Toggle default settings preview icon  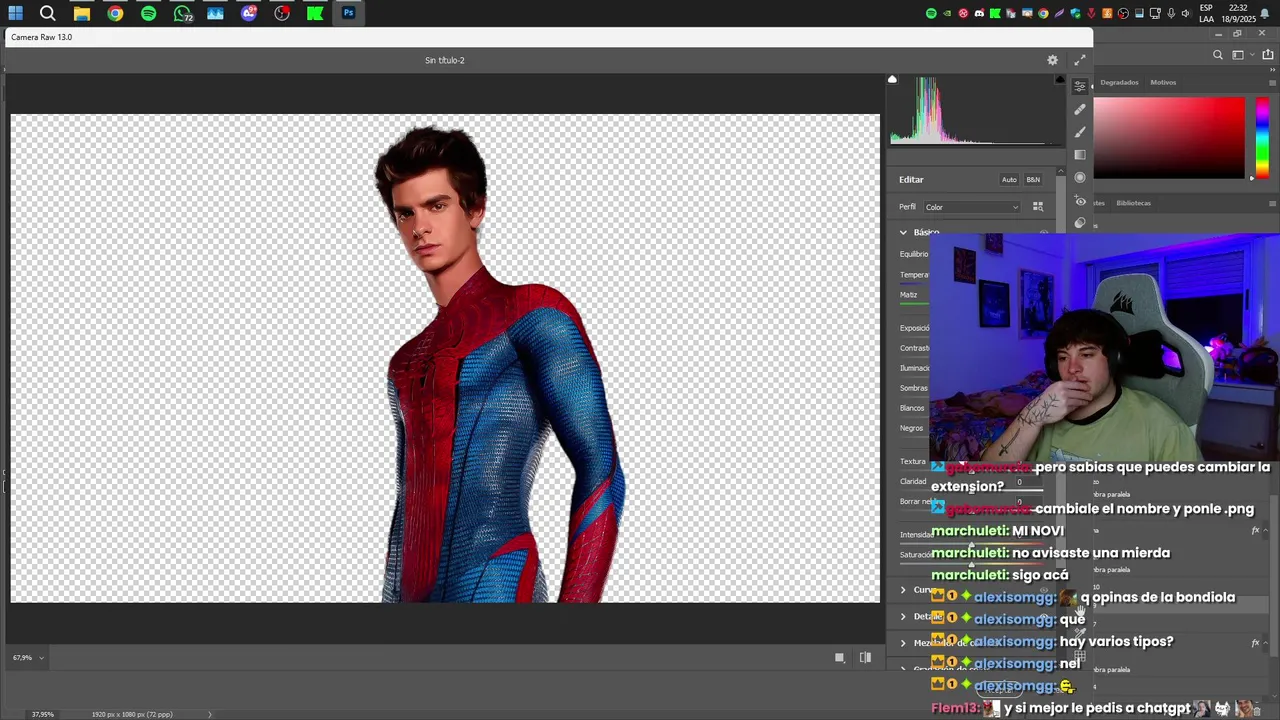point(839,658)
